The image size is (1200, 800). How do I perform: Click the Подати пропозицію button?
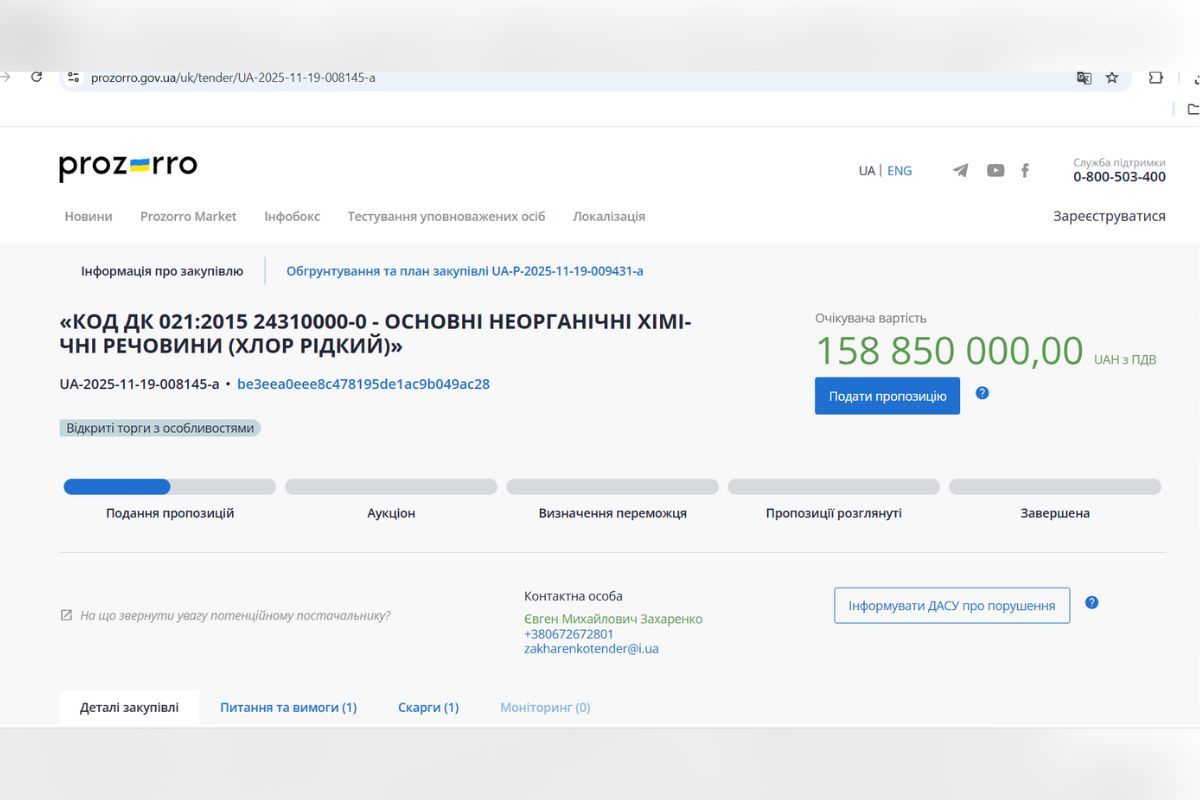point(886,395)
